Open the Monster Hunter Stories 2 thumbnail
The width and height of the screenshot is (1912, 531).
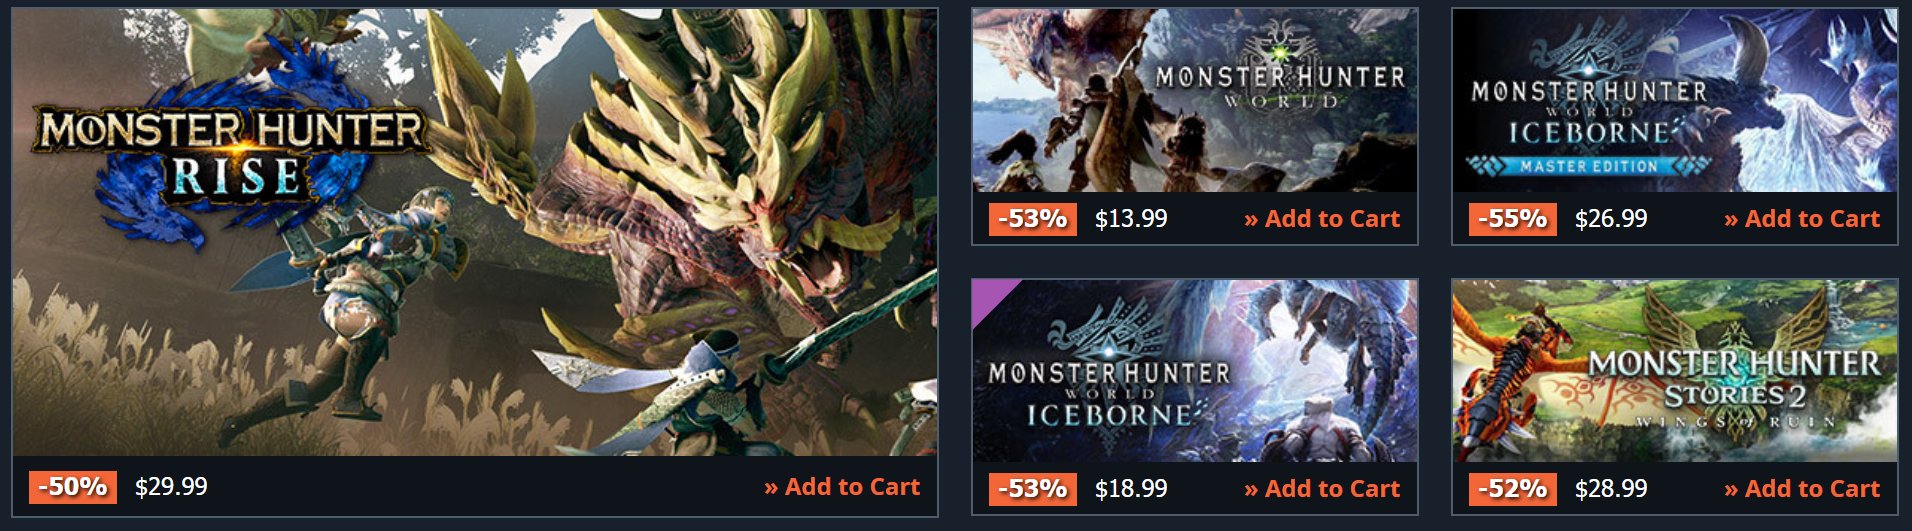1675,370
